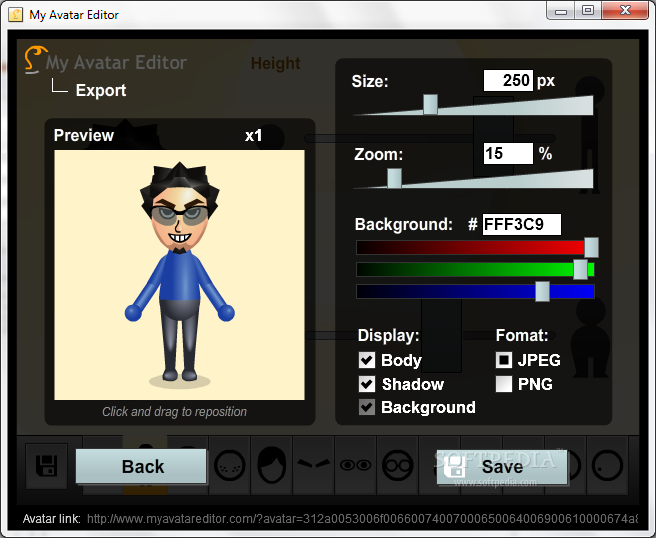This screenshot has width=656, height=538.
Task: Click the blue background color slider
Action: click(x=475, y=291)
